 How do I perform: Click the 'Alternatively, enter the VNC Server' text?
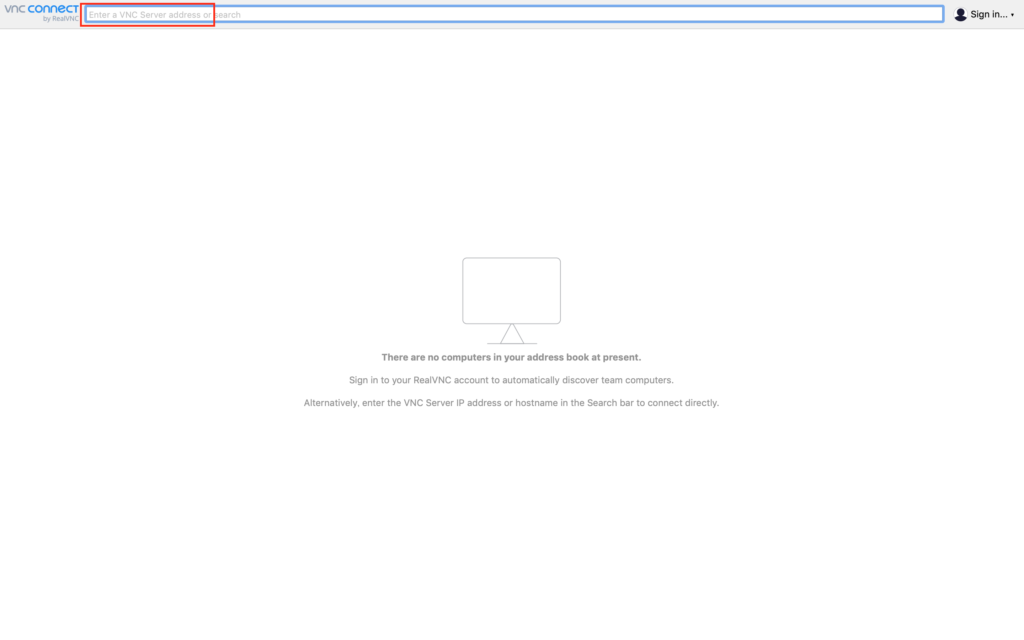(380, 403)
